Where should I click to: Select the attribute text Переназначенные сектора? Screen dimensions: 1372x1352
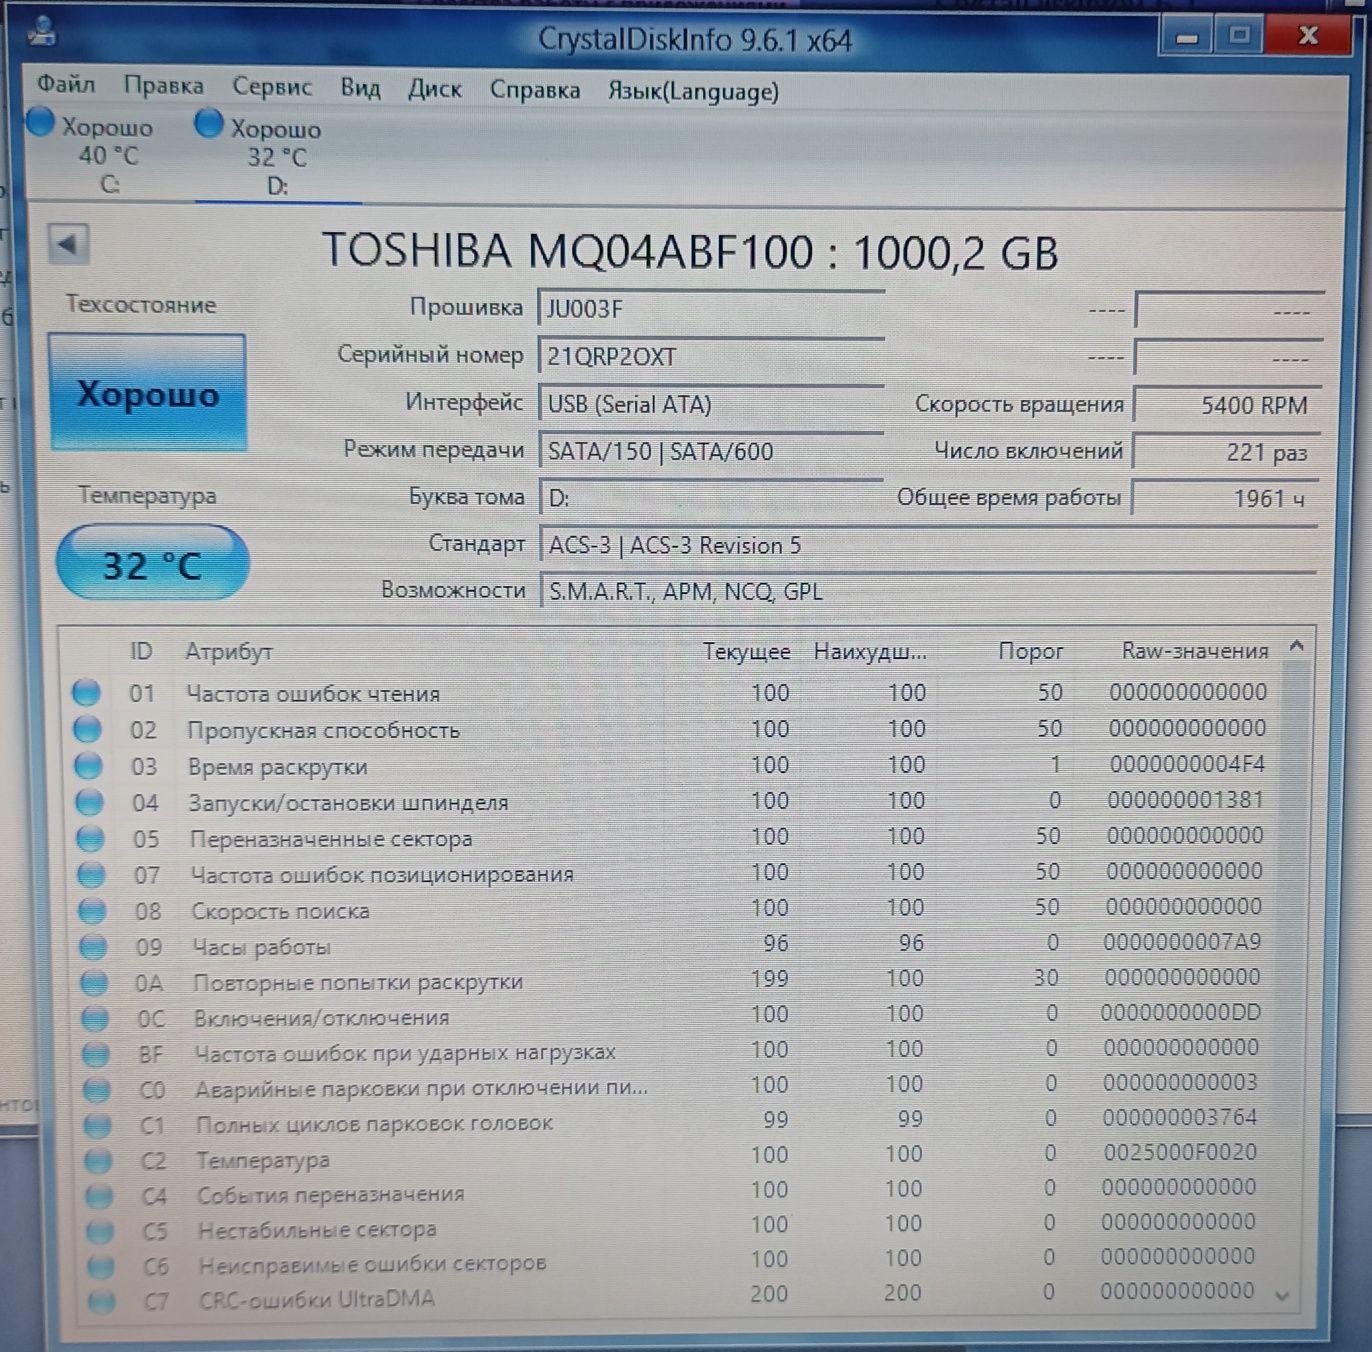[331, 839]
